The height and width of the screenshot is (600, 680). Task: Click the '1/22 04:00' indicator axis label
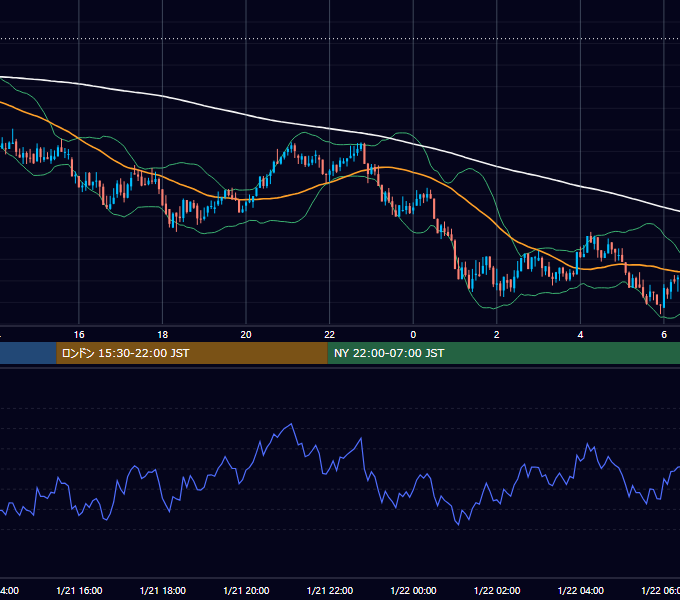(581, 590)
